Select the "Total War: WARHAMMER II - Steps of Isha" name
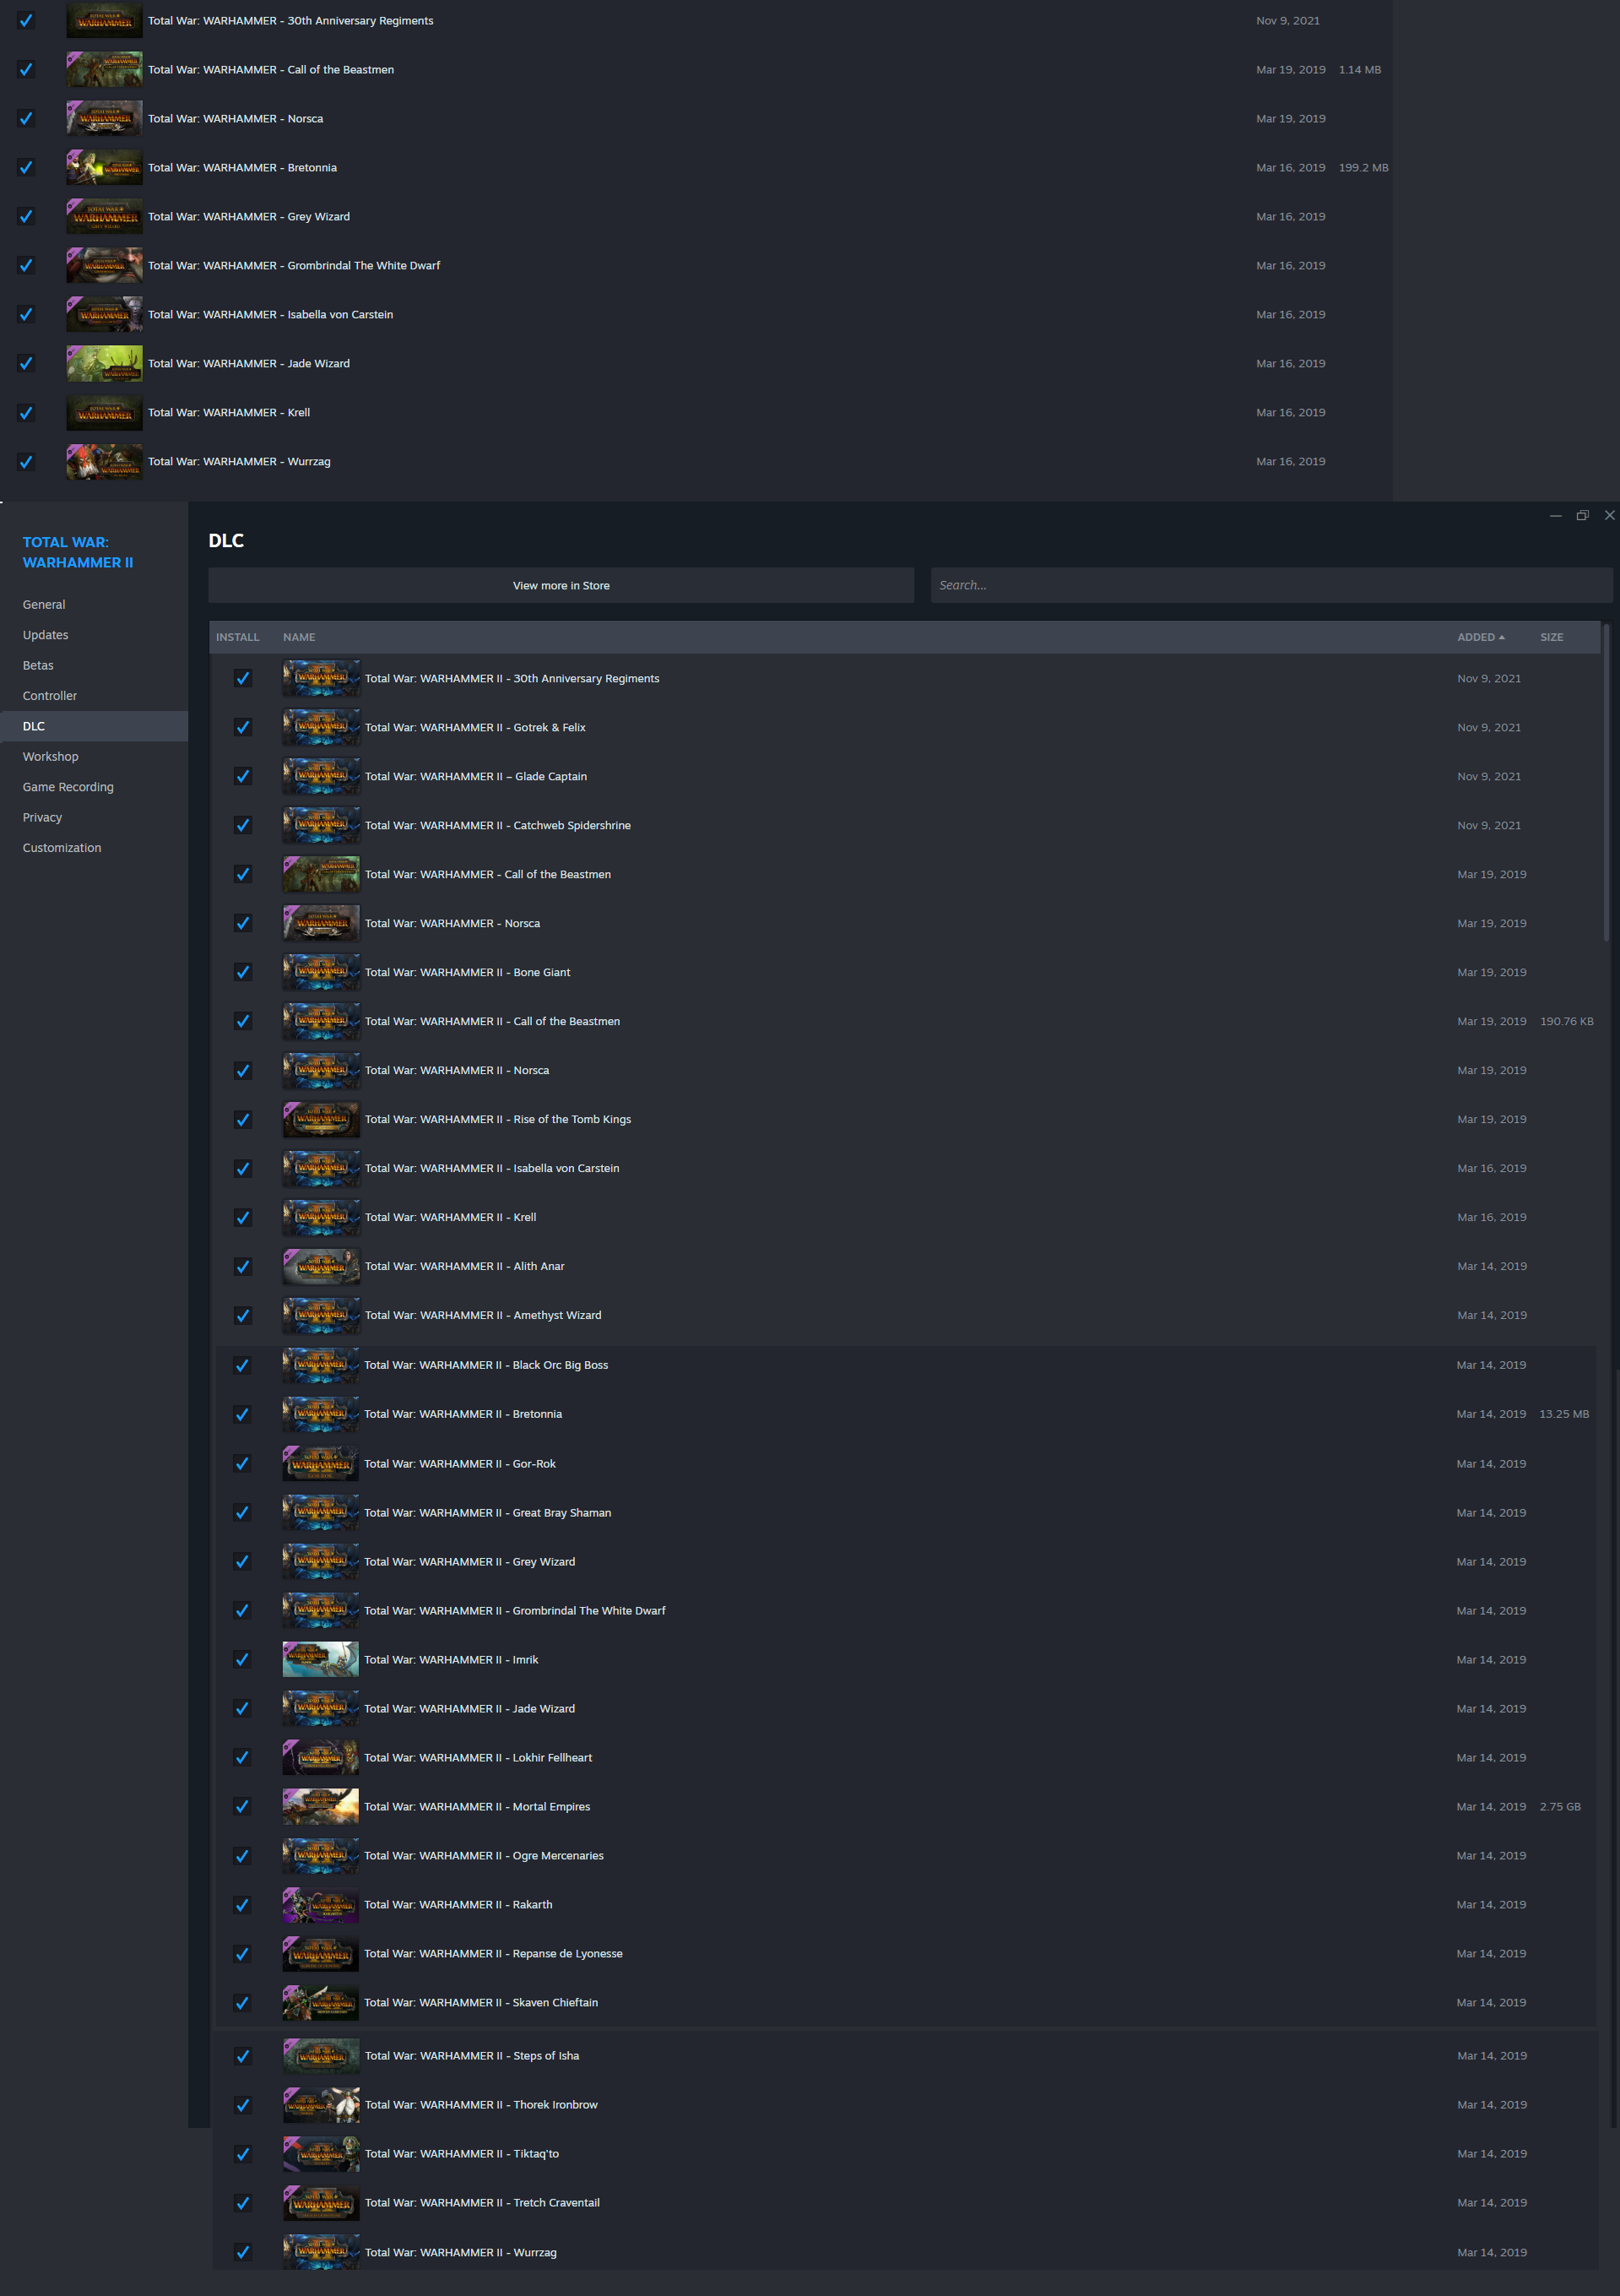 pos(472,2055)
